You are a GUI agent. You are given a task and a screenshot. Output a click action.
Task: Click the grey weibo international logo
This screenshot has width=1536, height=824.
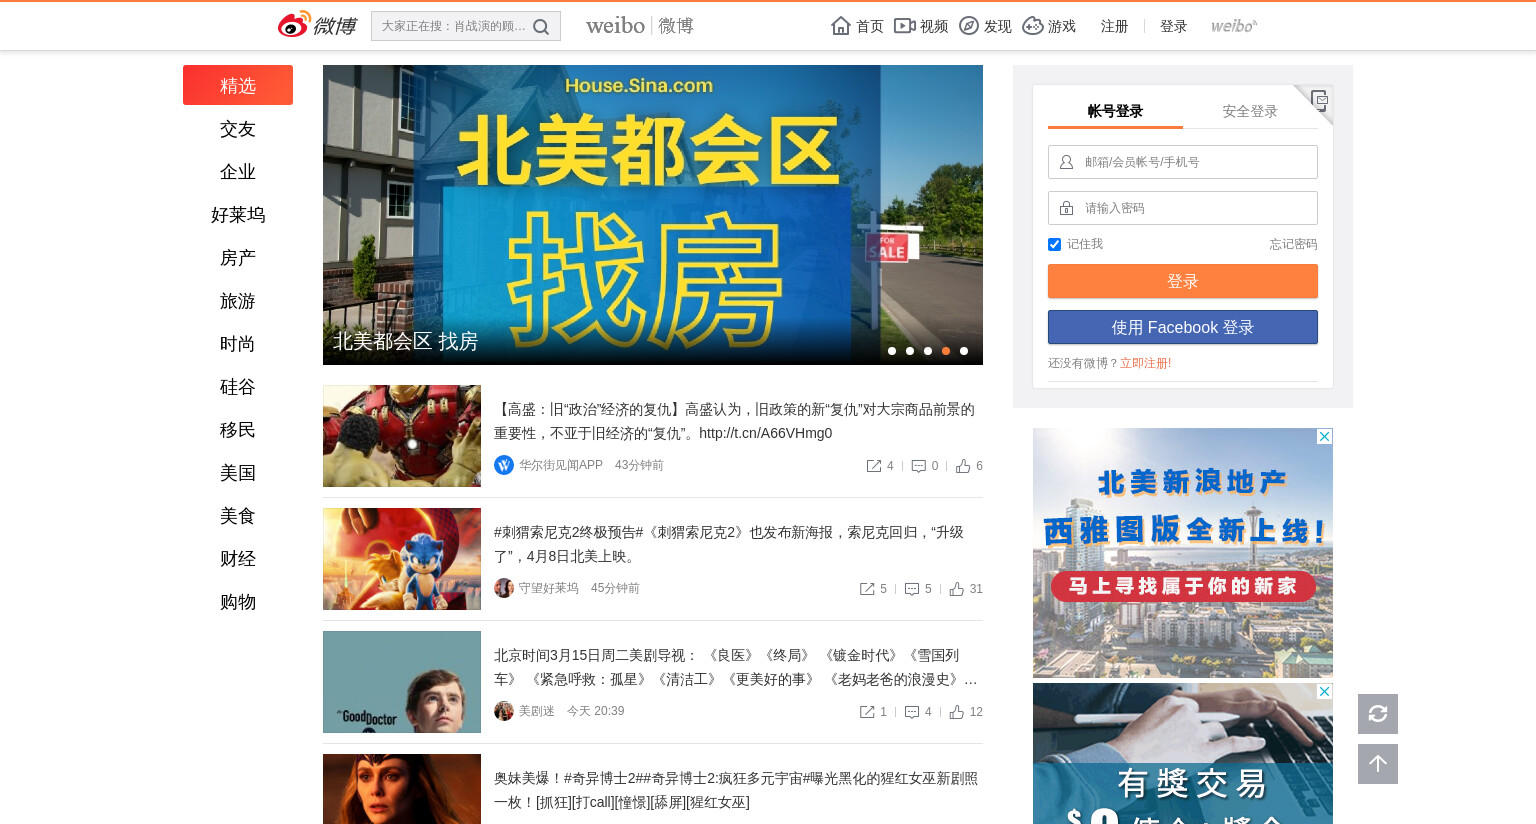[x=1234, y=26]
